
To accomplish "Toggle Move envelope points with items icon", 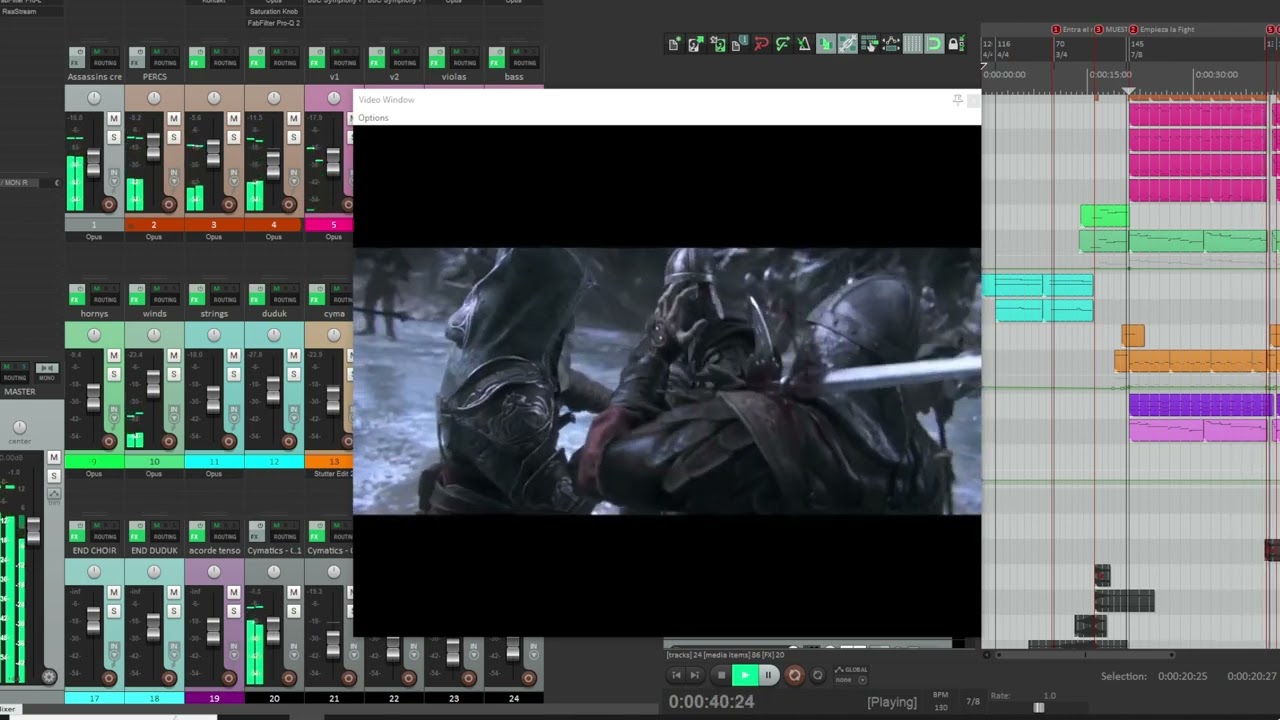I will [891, 44].
